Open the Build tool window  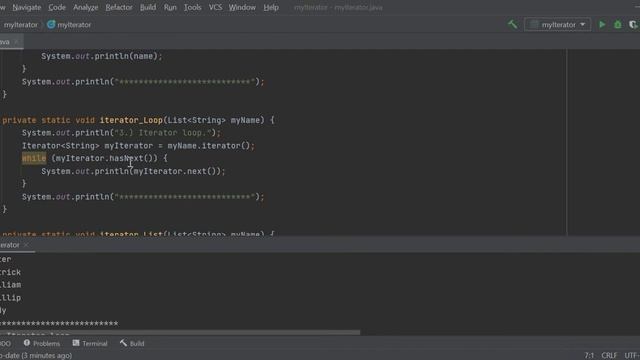pyautogui.click(x=132, y=344)
